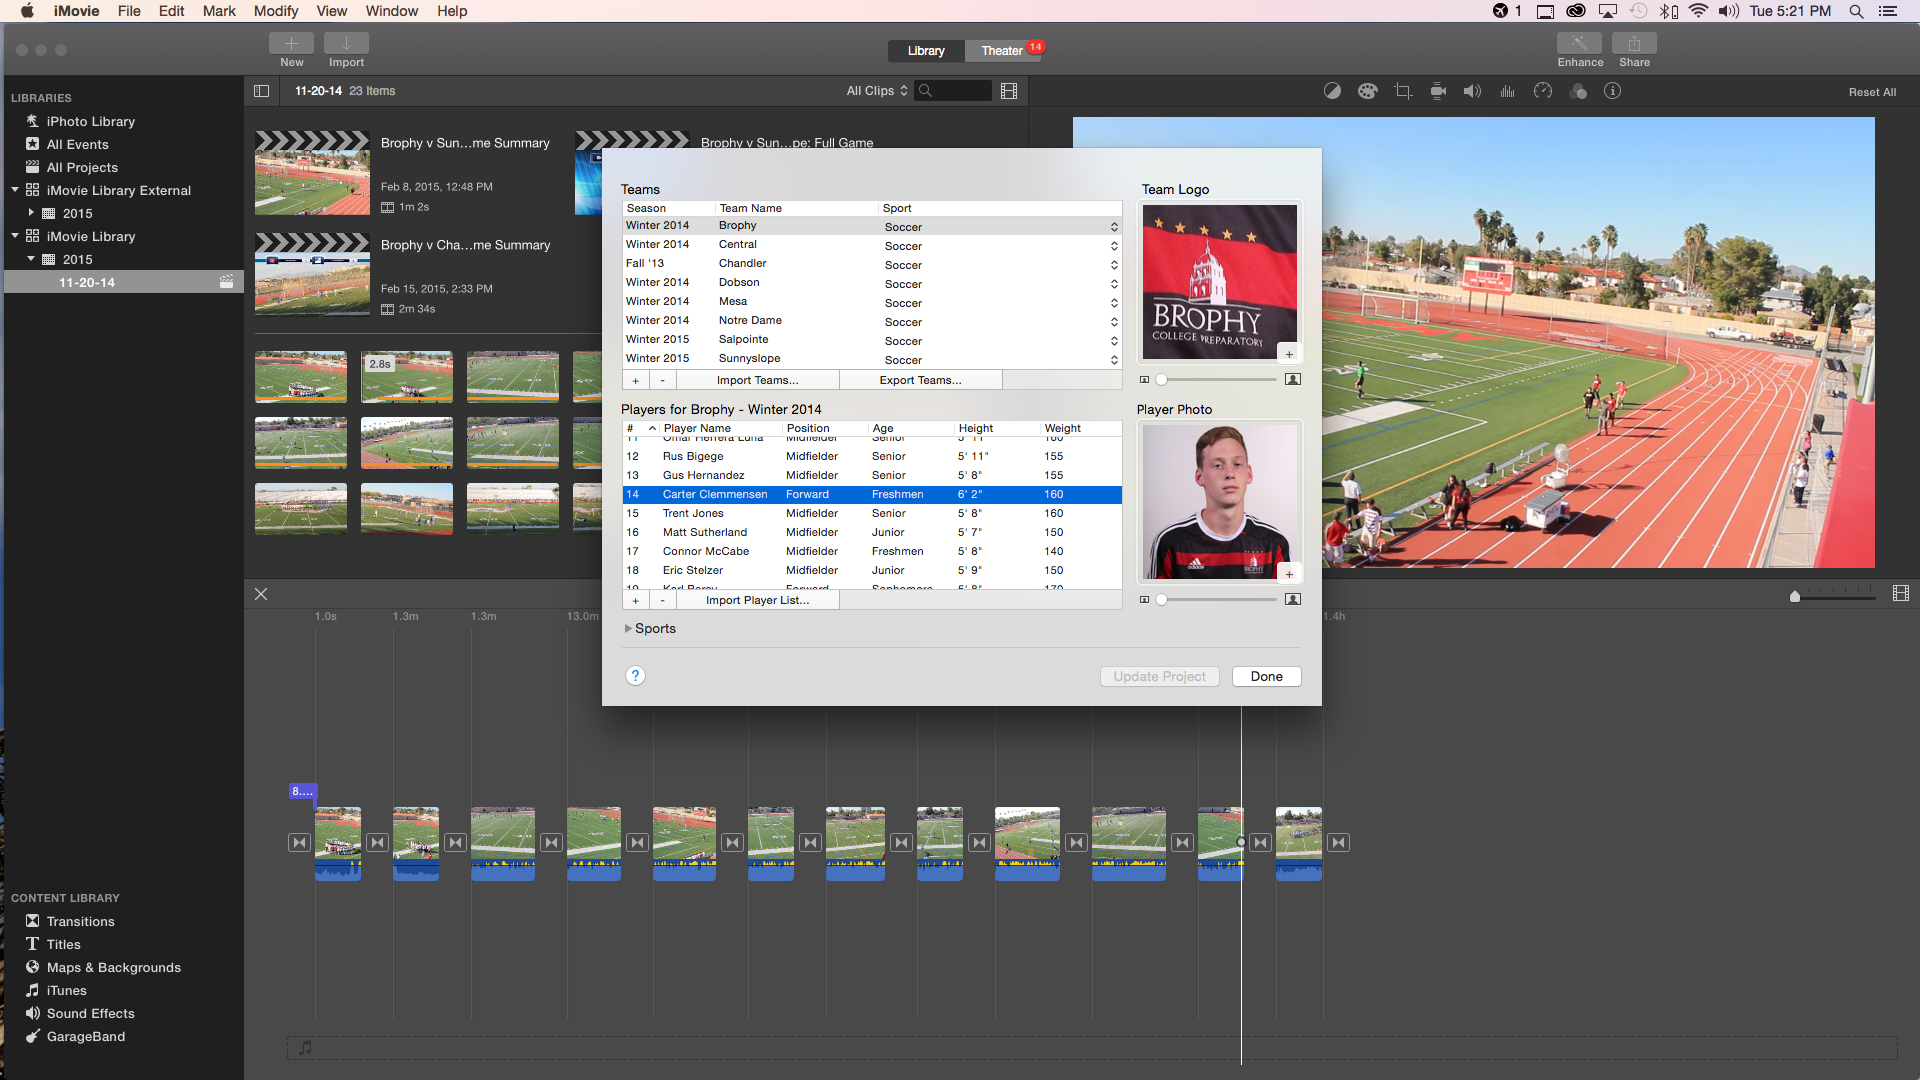
Task: Show clip information
Action: [x=1613, y=90]
